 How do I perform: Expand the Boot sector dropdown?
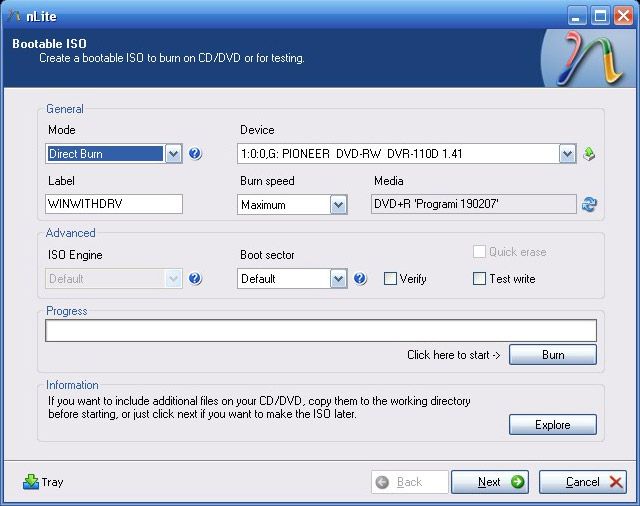(x=338, y=279)
